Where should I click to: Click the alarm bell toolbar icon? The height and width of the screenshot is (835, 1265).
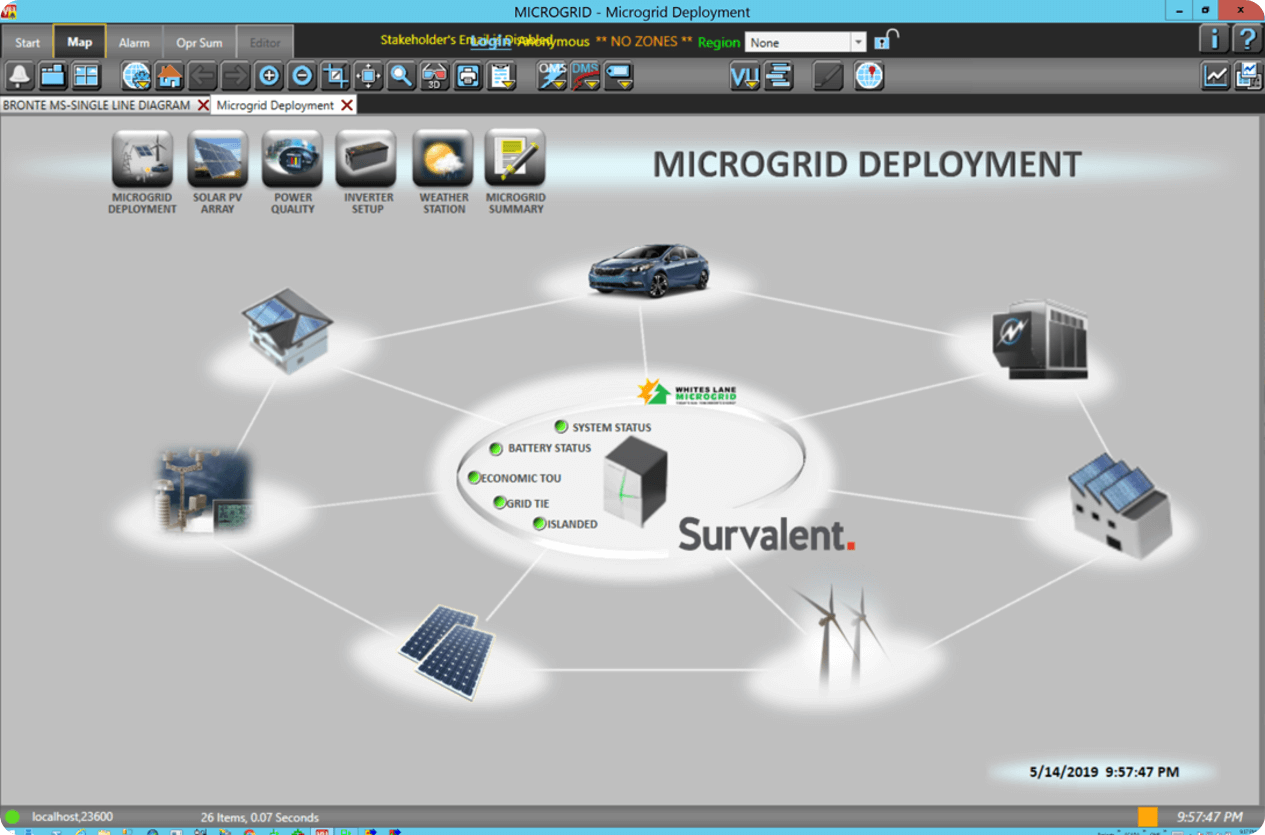20,76
